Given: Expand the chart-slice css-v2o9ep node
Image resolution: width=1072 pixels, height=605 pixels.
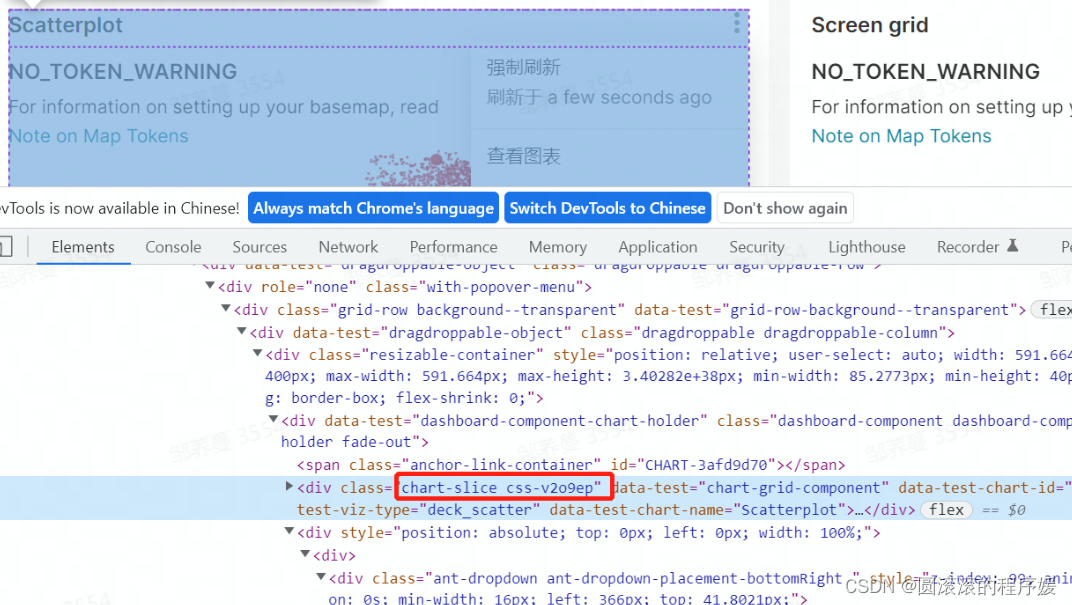Looking at the screenshot, I should [289, 486].
